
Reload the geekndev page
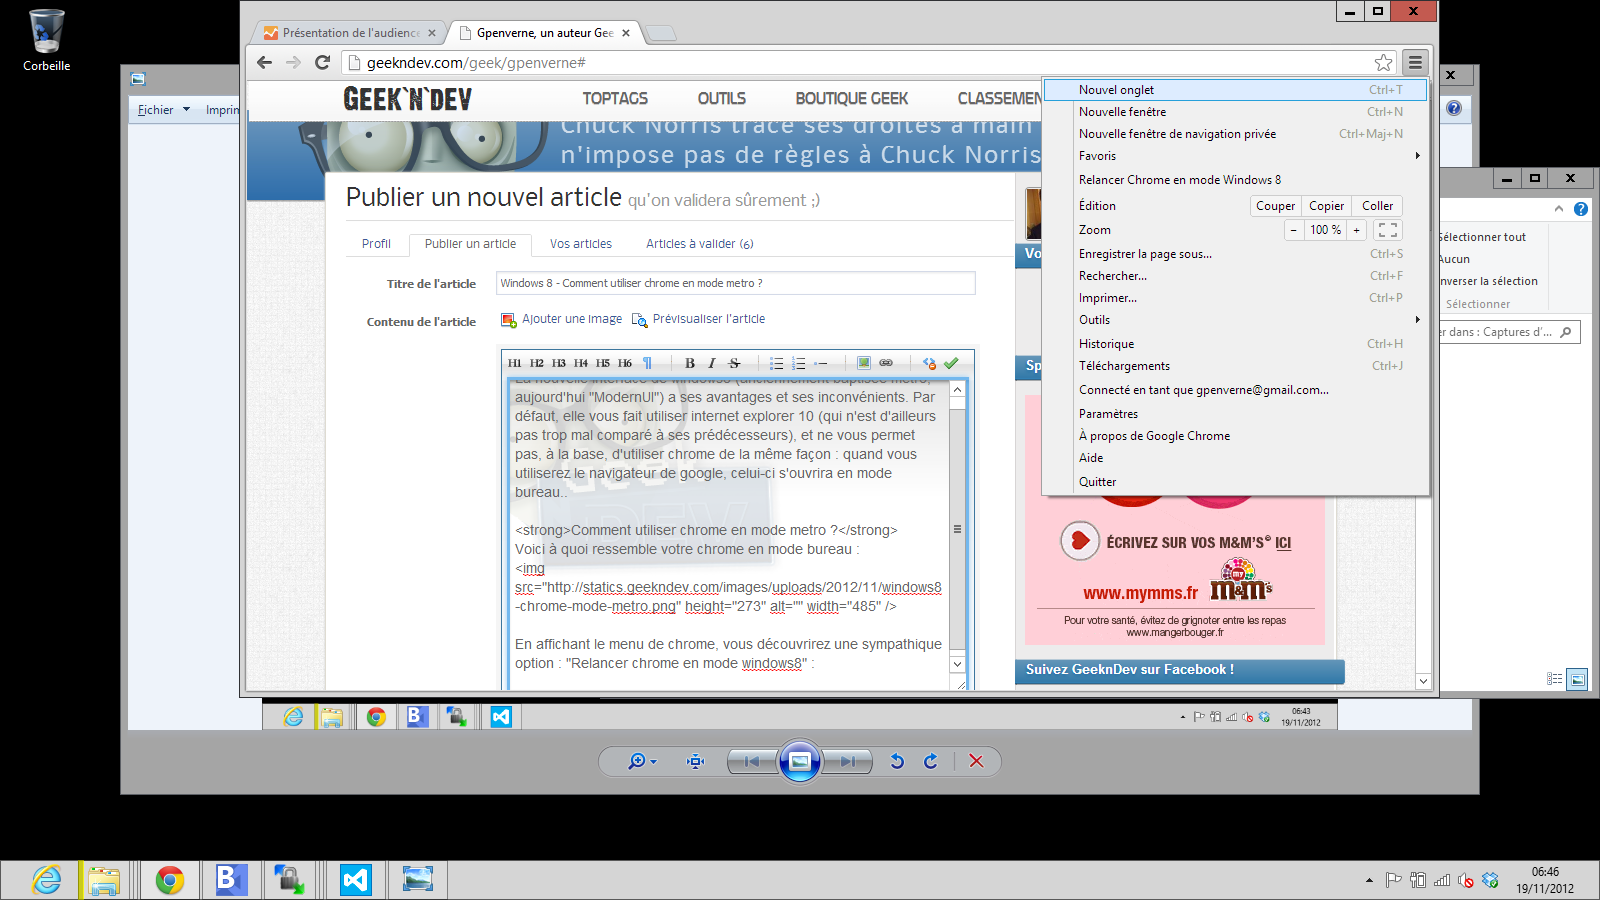click(x=322, y=62)
